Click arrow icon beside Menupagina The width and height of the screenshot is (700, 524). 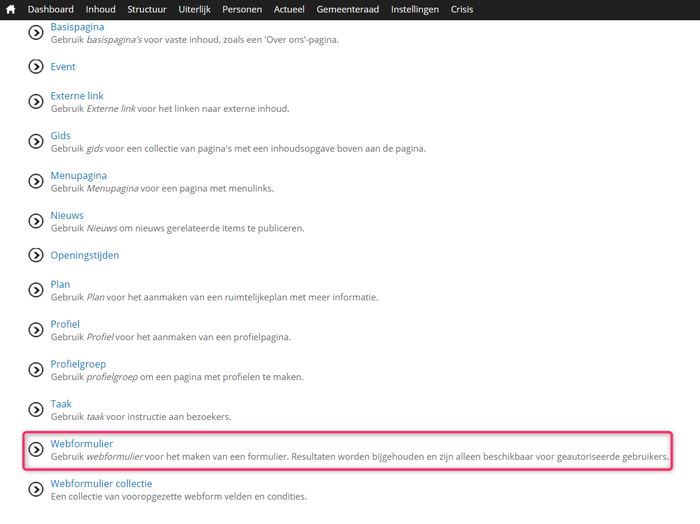(36, 181)
